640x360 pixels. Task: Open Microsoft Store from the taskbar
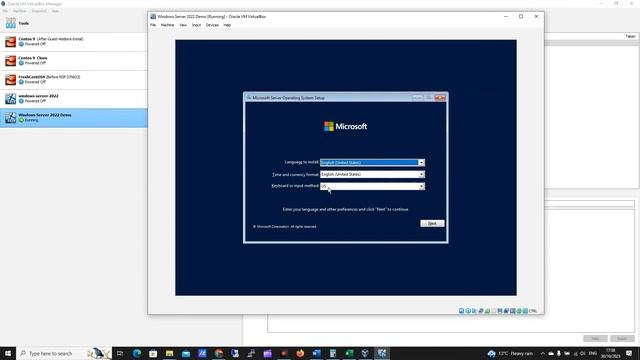[x=153, y=353]
